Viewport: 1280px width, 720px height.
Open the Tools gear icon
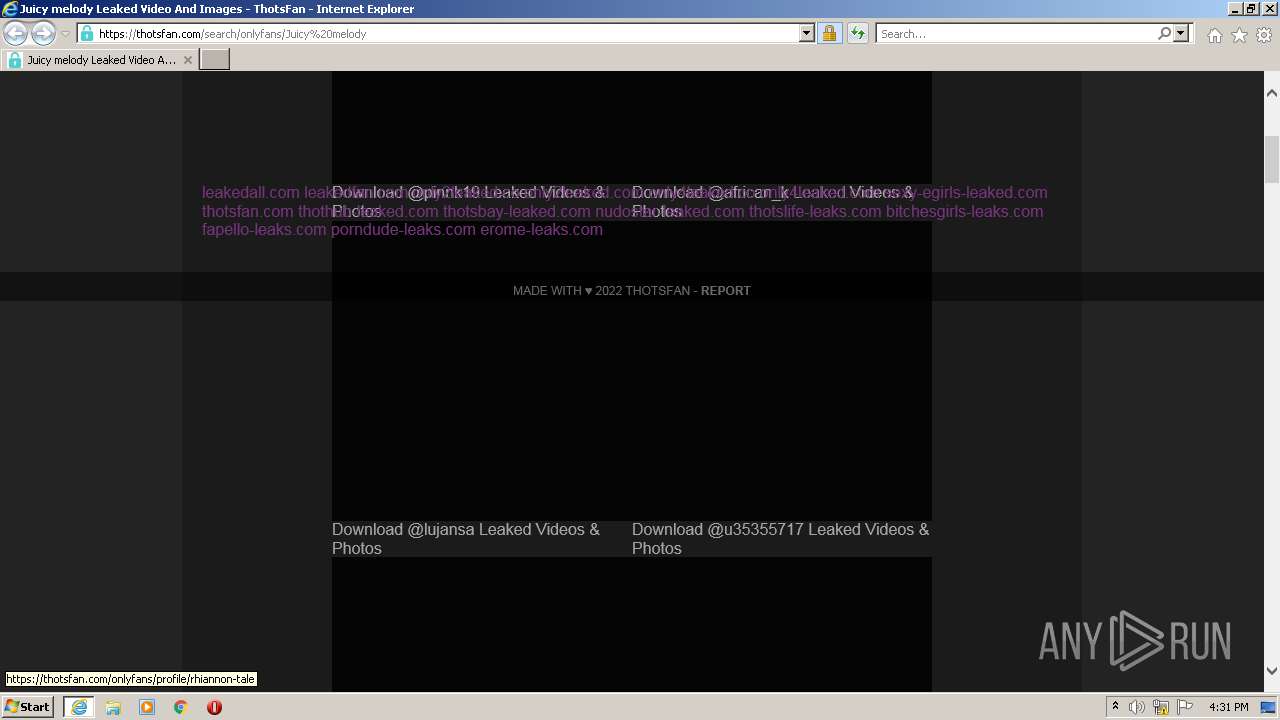click(1264, 35)
